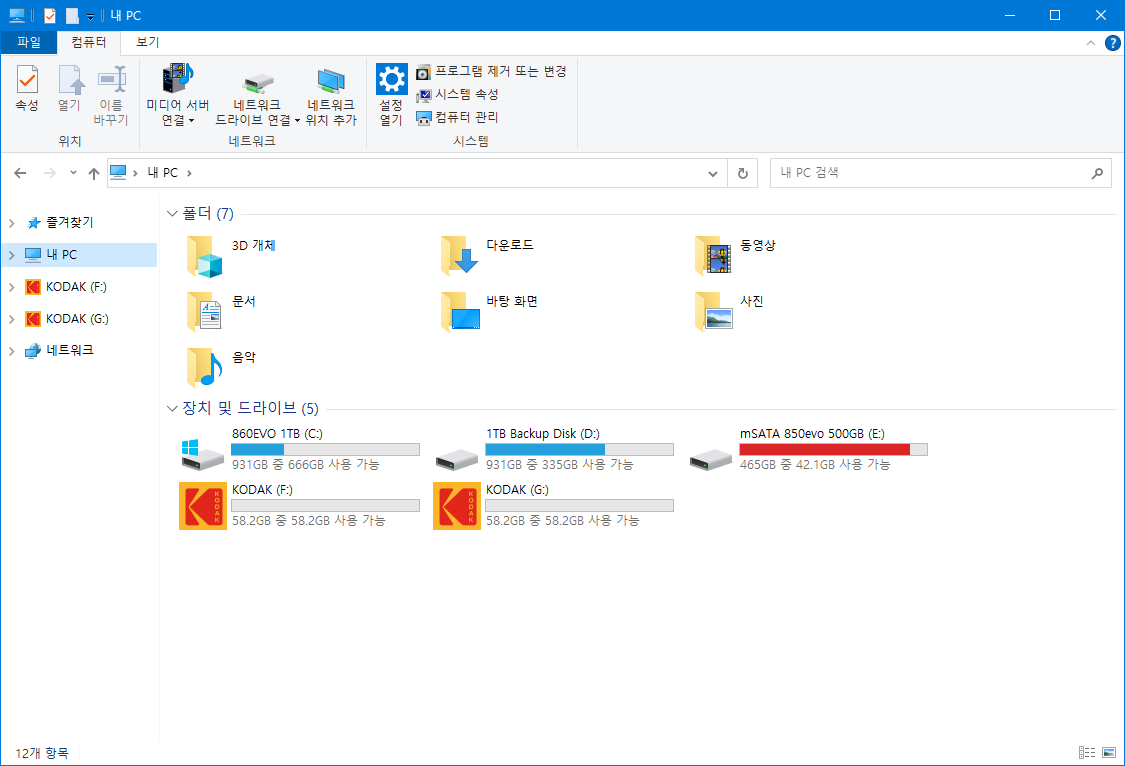1125x766 pixels.
Task: Select the 1TB Backup Disk (D:) drive icon
Action: tap(457, 459)
